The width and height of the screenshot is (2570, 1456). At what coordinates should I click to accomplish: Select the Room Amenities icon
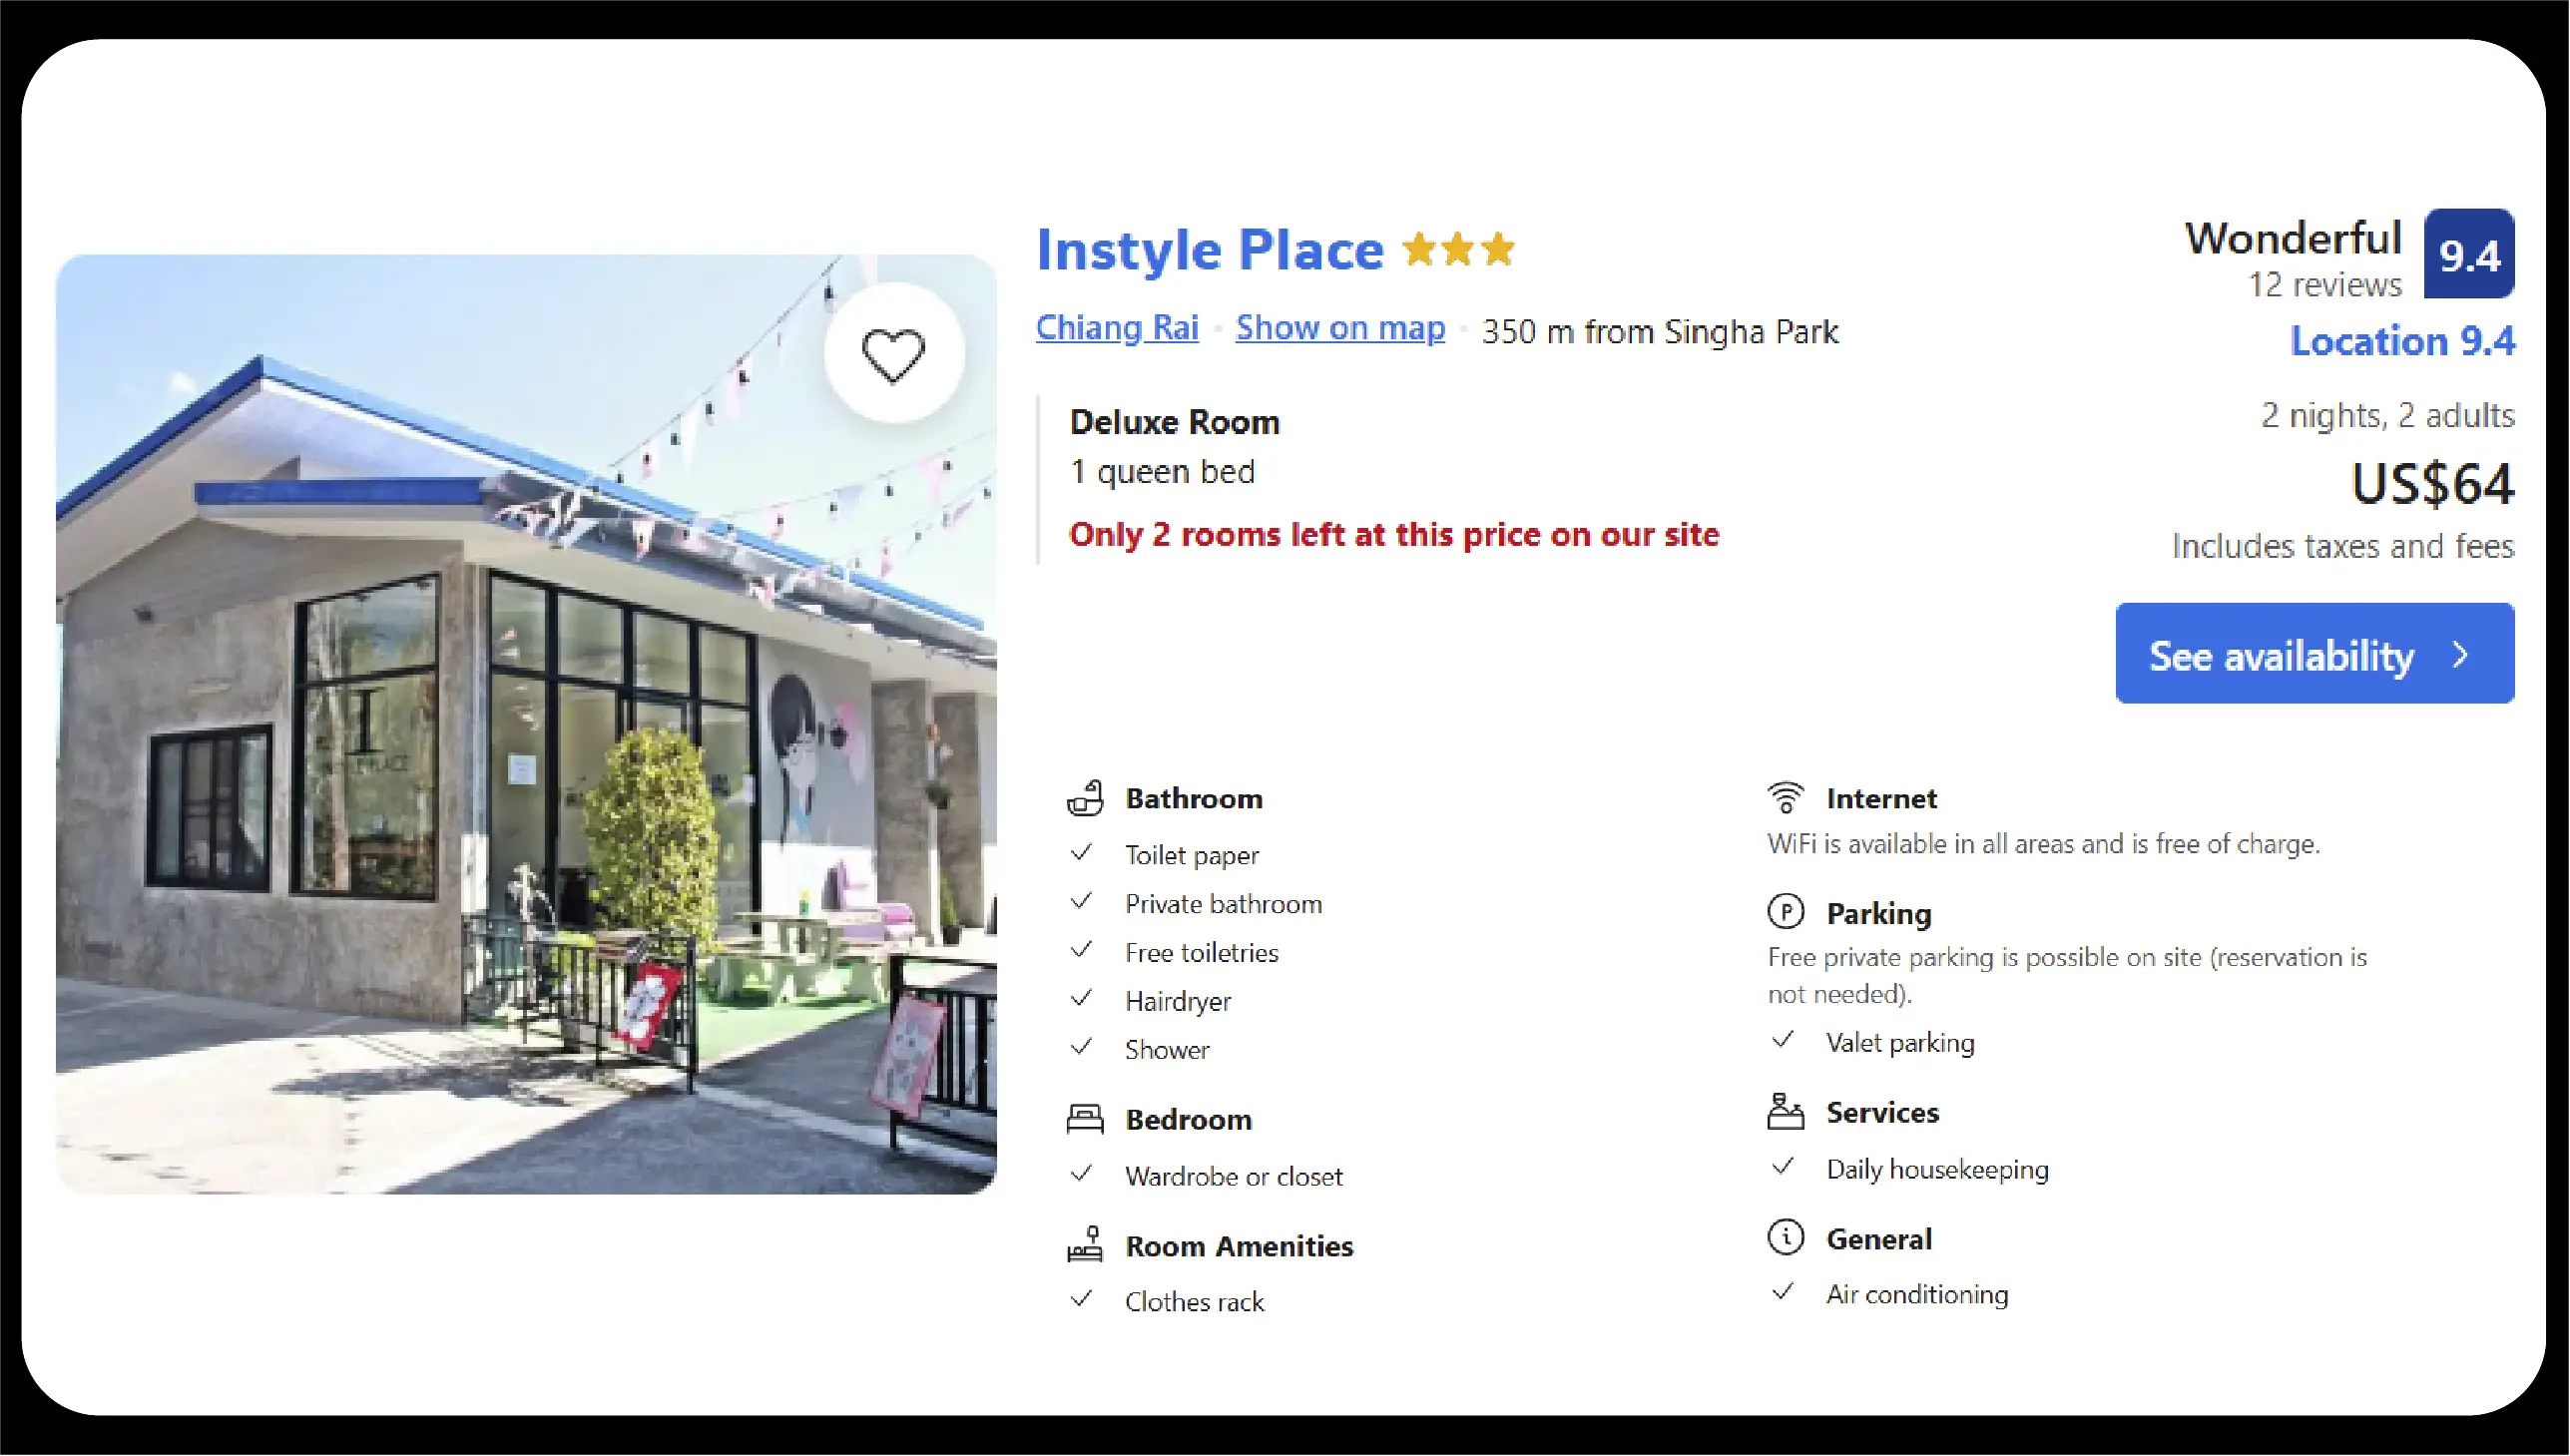1086,1245
